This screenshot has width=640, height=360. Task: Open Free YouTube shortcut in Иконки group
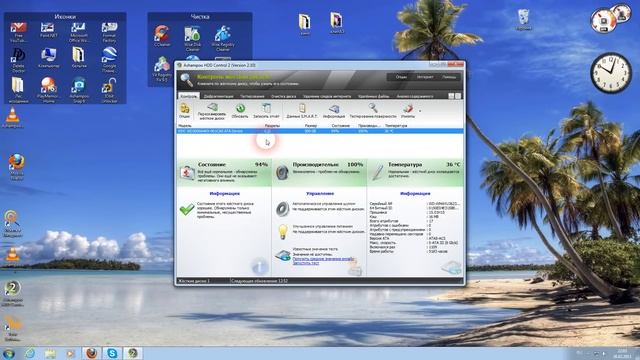coord(18,32)
